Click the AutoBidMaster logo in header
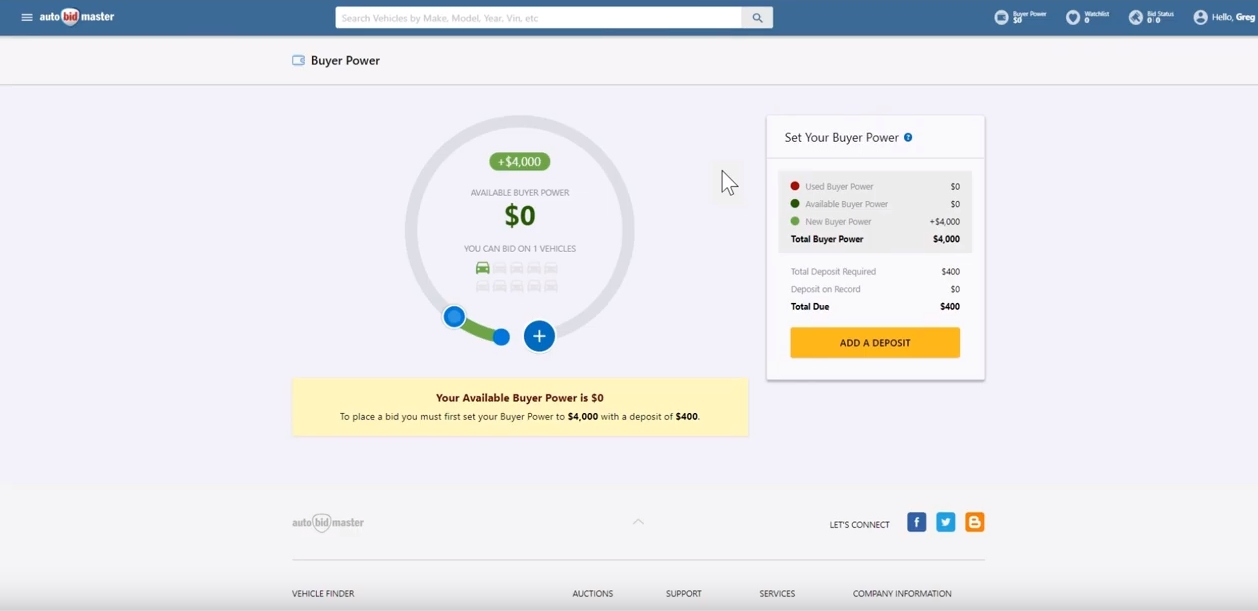 (77, 17)
